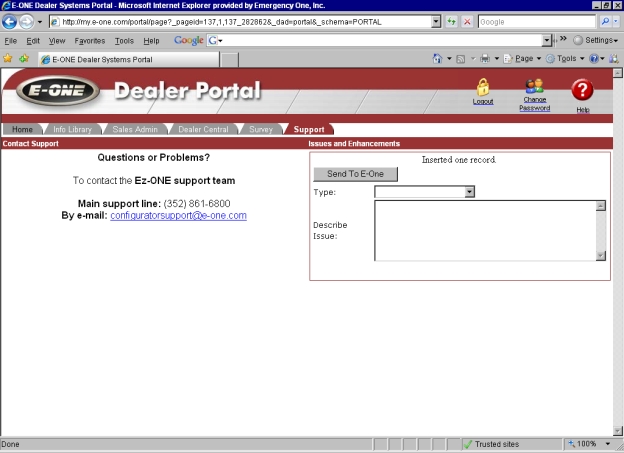Select the Support tab

[x=309, y=129]
